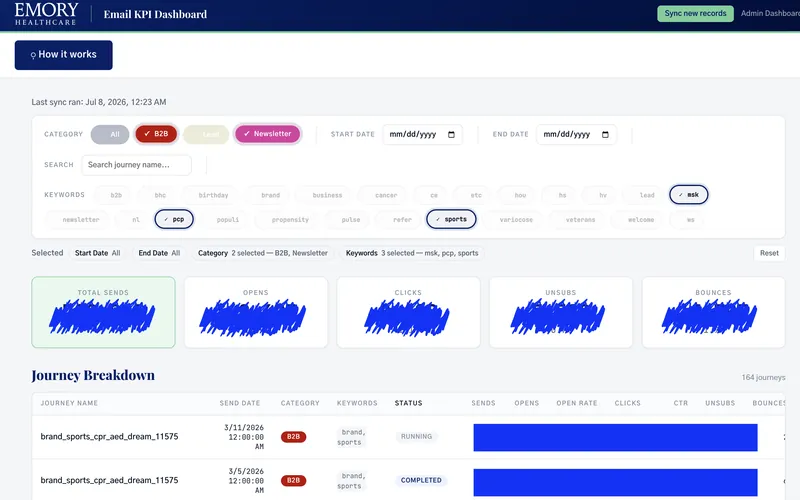This screenshot has width=800, height=500.
Task: Click the Start Date mm/dd/yyyy field
Action: 422,135
